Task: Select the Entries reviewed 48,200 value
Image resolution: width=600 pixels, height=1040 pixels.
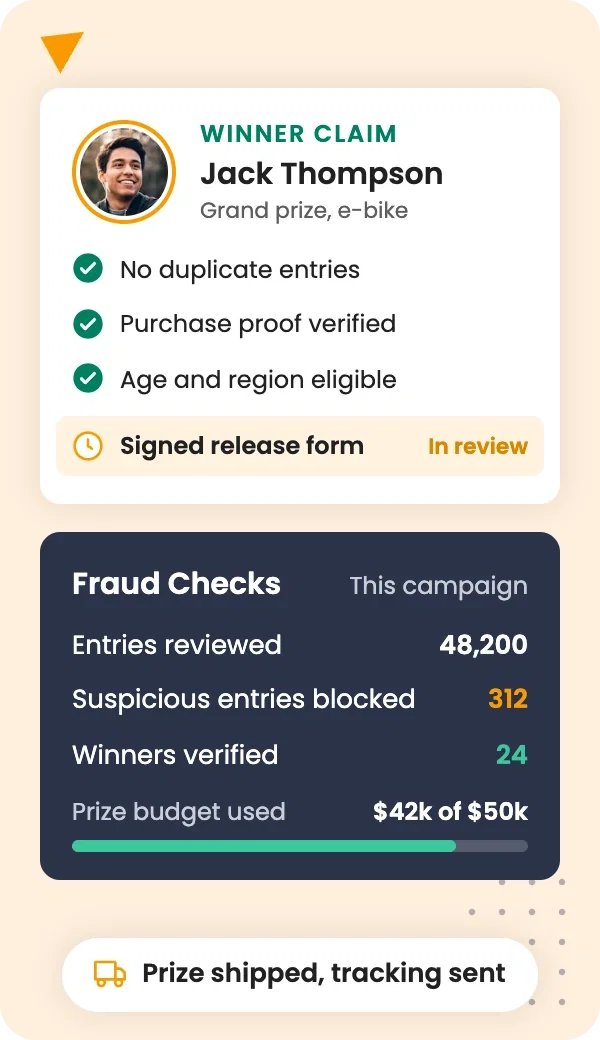Action: click(x=483, y=645)
